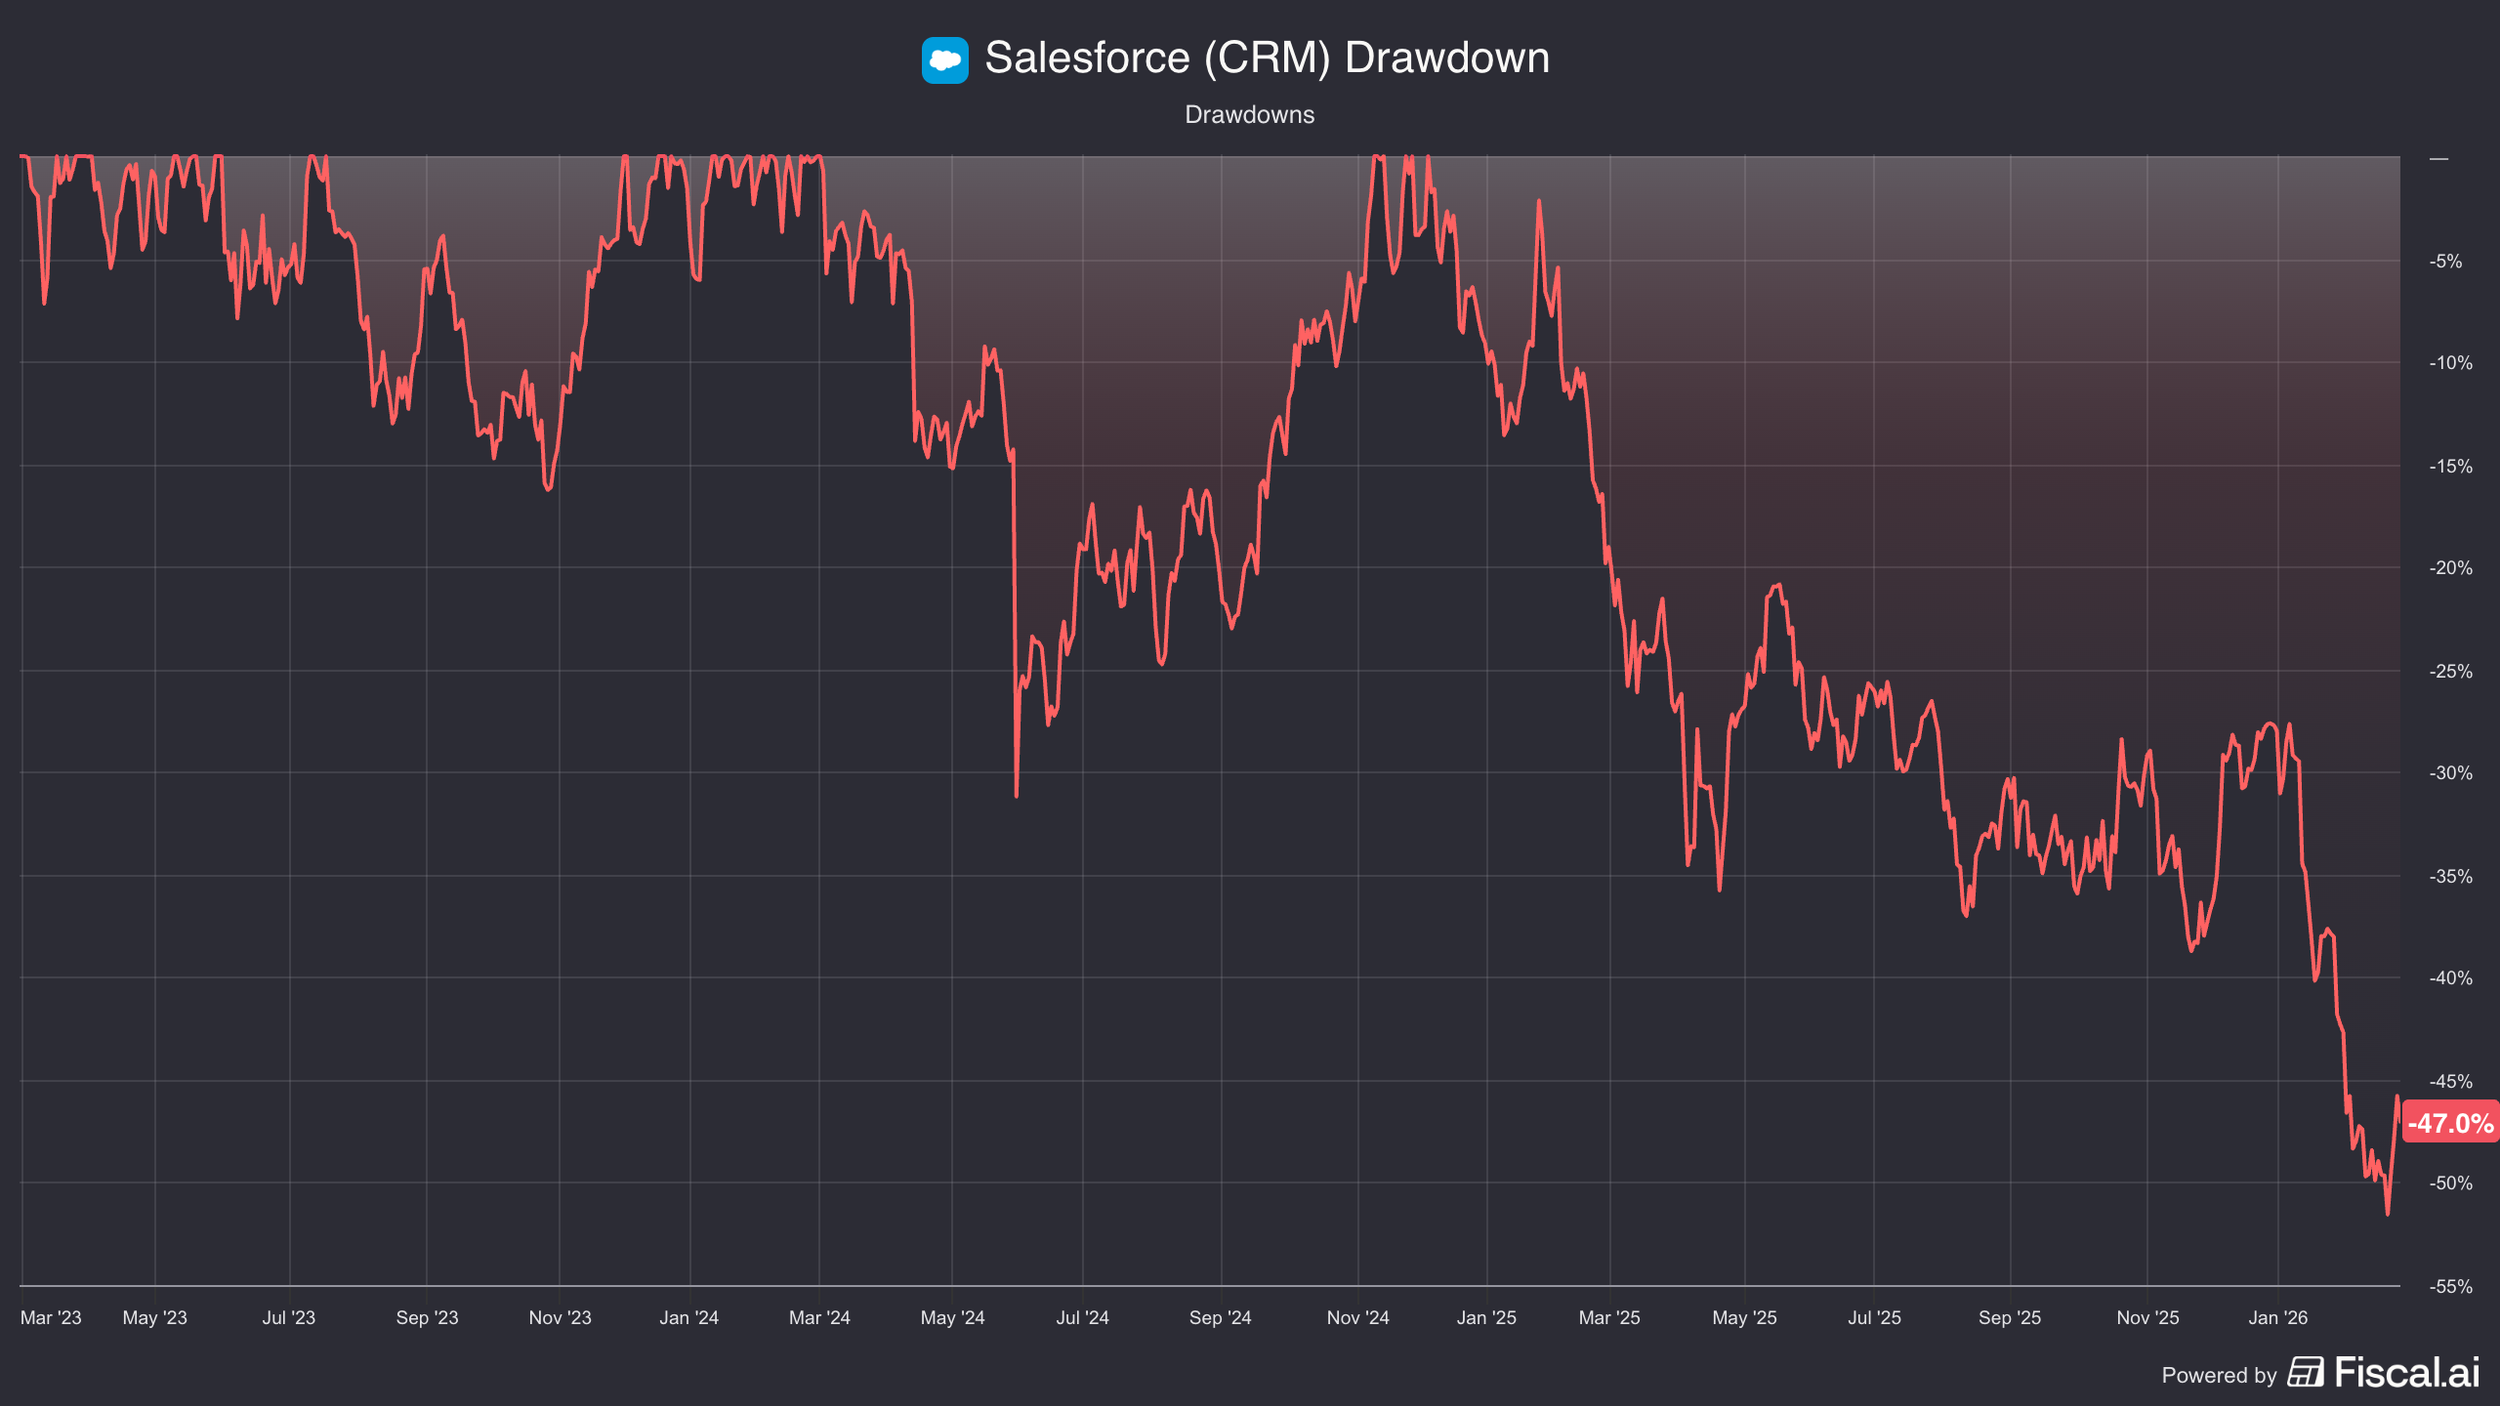Click the Drawdowns subtitle label
2500x1406 pixels.
click(x=1249, y=115)
